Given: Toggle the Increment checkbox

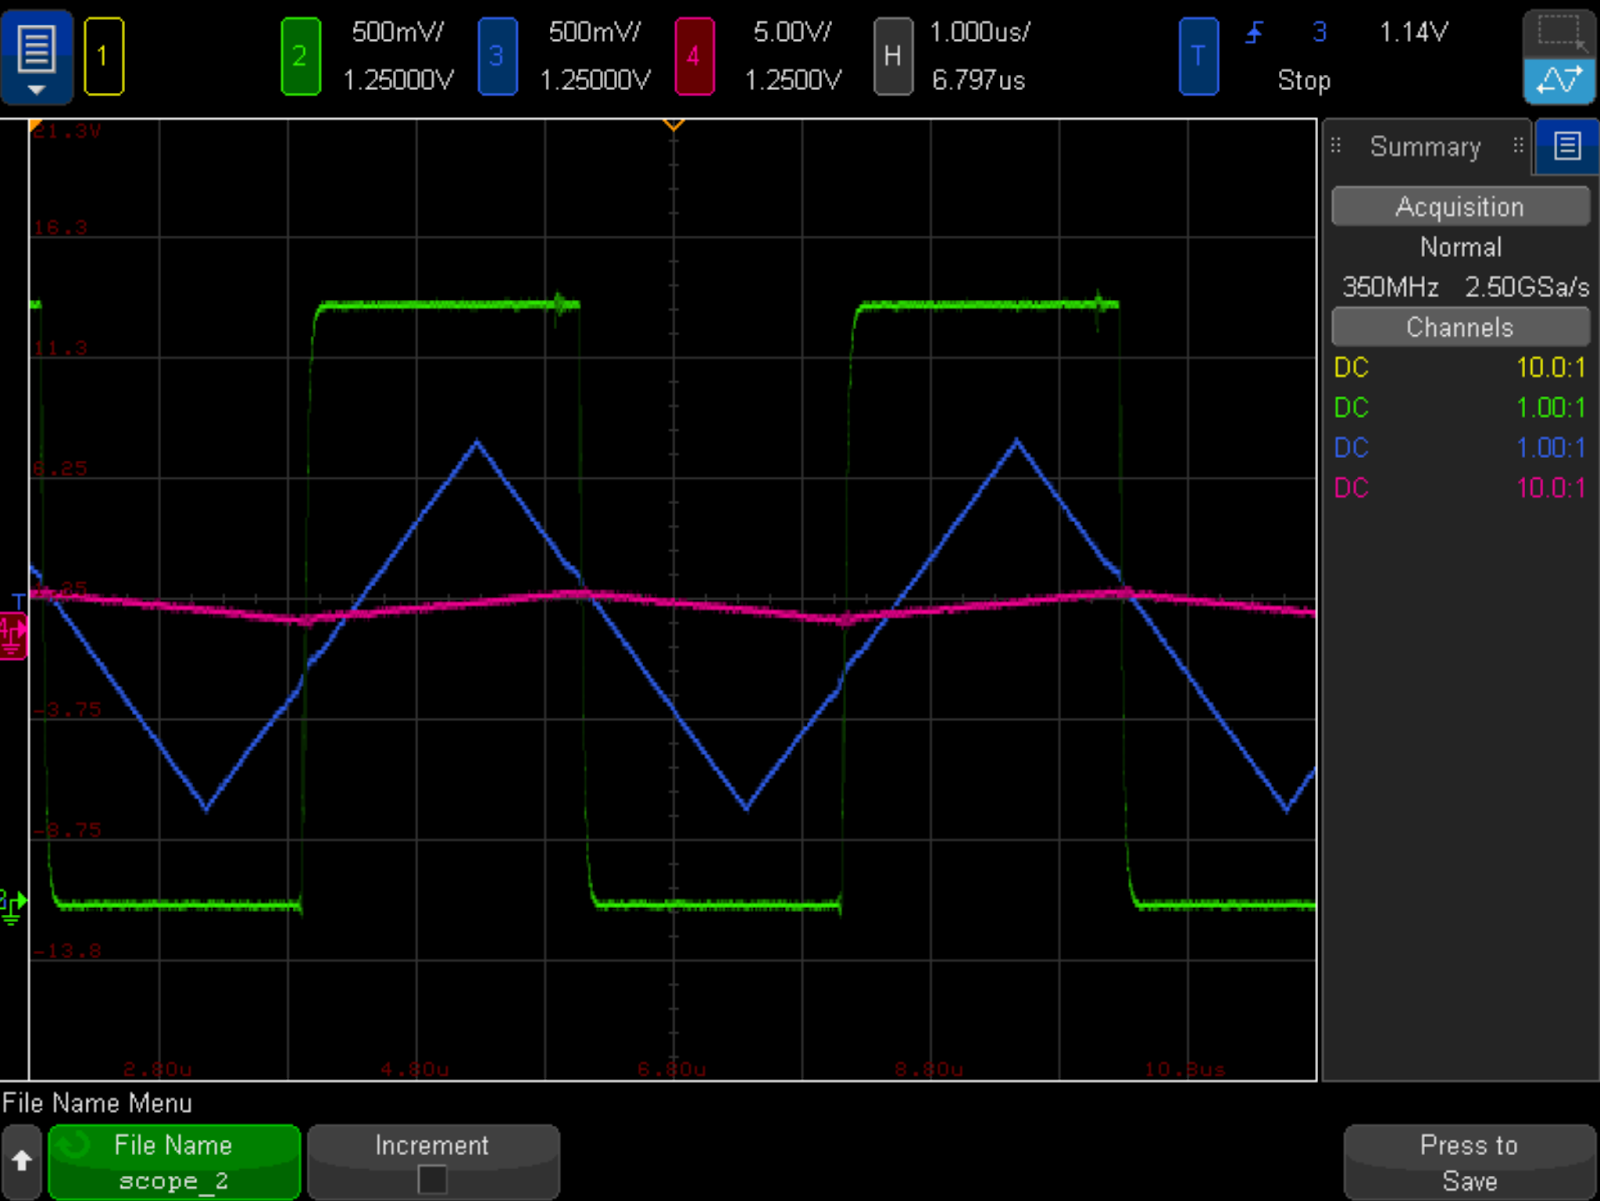Looking at the screenshot, I should pos(432,1179).
